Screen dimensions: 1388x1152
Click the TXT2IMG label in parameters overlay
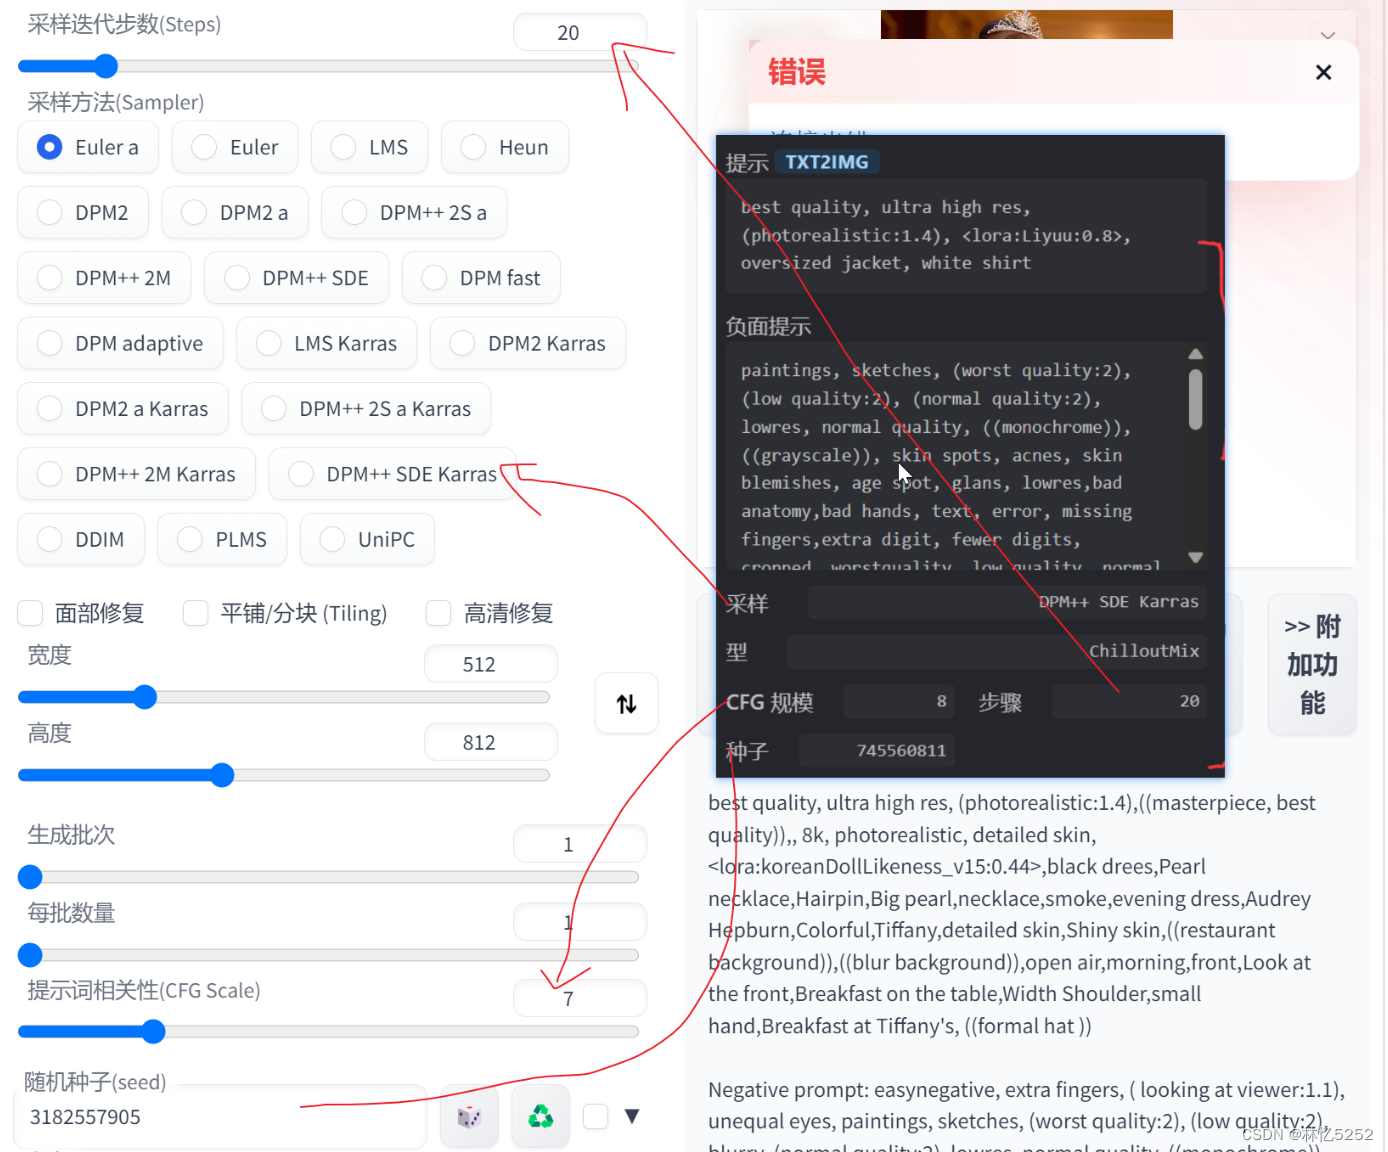tap(827, 161)
